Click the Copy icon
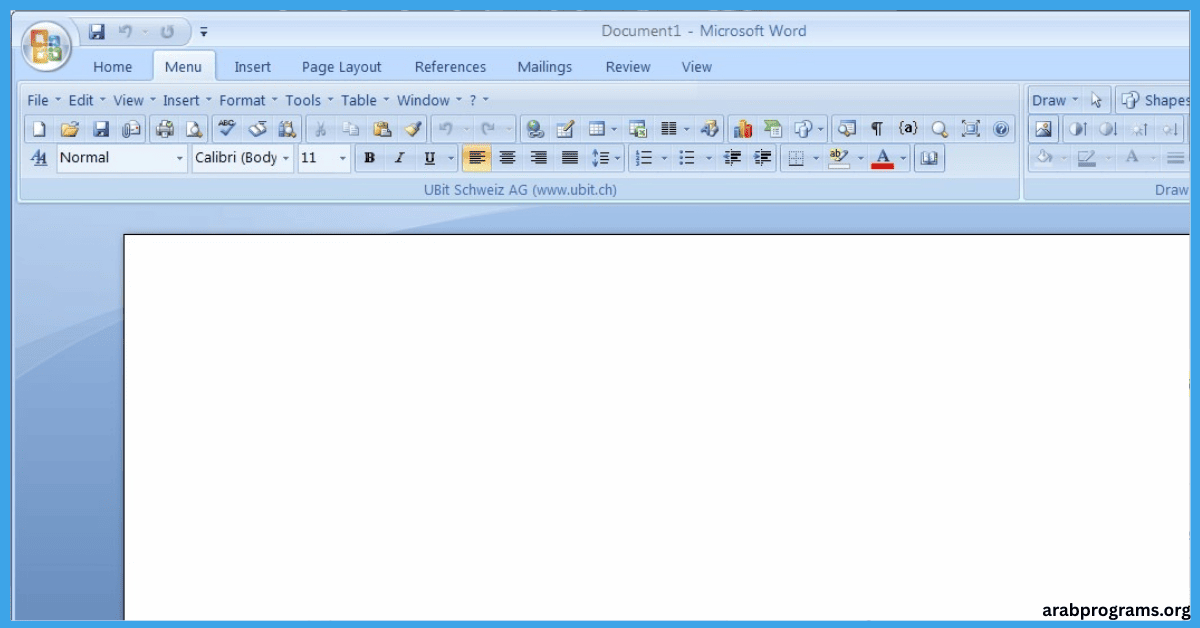The height and width of the screenshot is (628, 1200). [x=351, y=129]
